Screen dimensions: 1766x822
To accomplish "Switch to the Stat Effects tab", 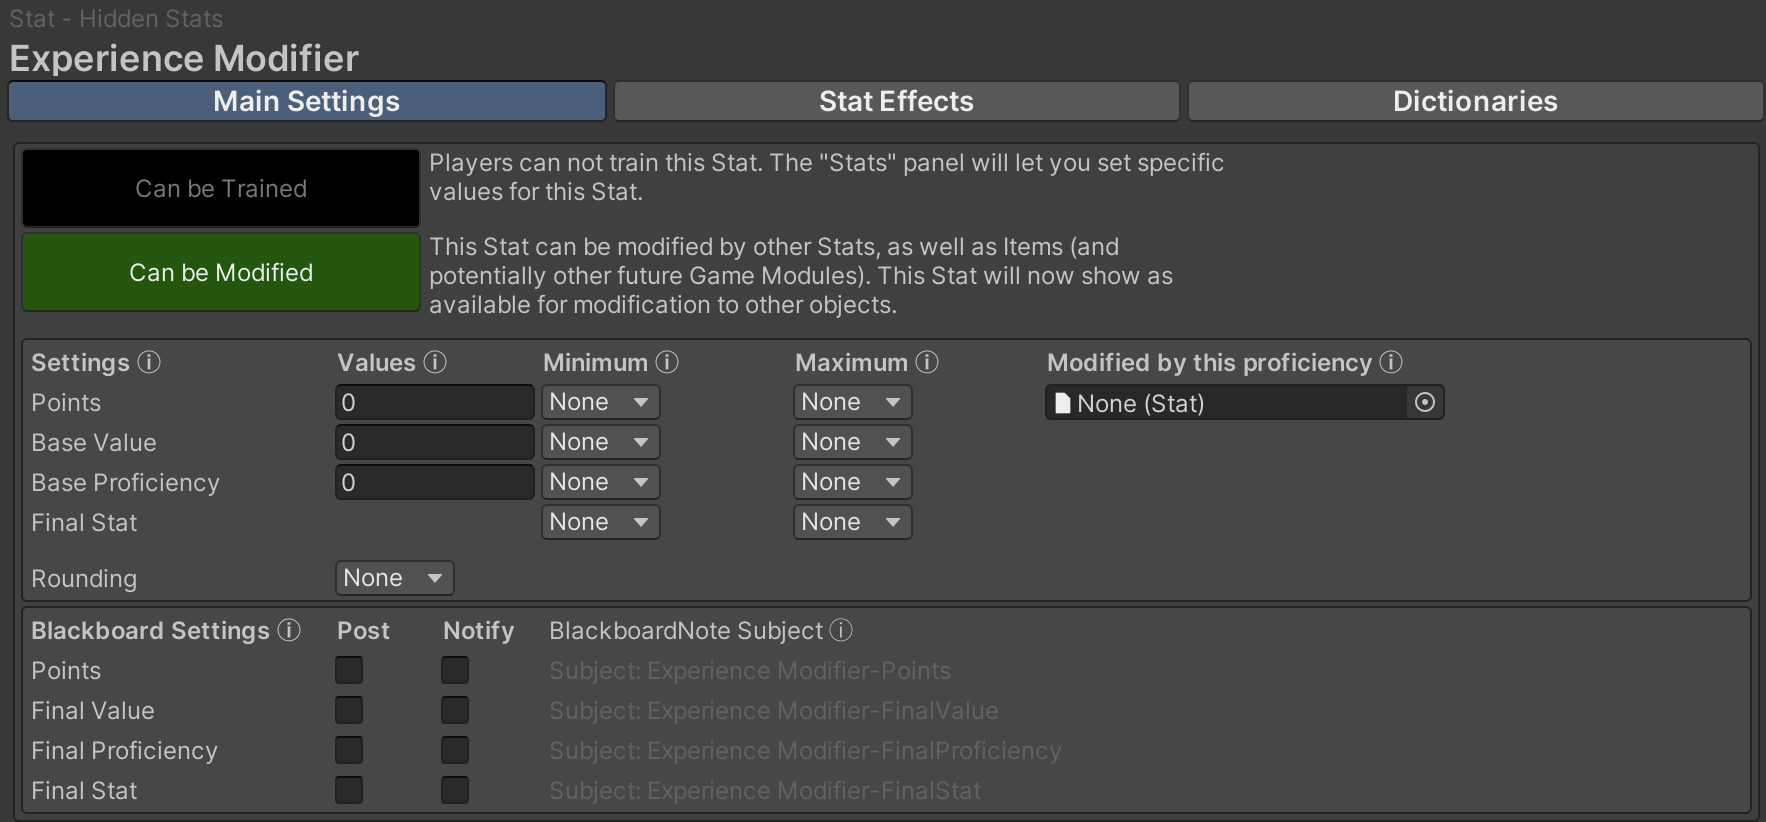I will click(896, 101).
